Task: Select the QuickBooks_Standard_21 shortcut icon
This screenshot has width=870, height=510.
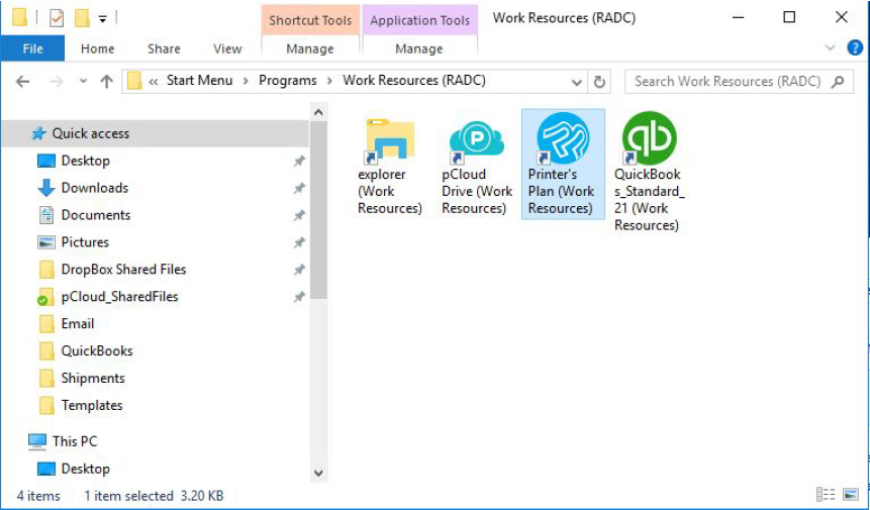Action: [x=649, y=138]
